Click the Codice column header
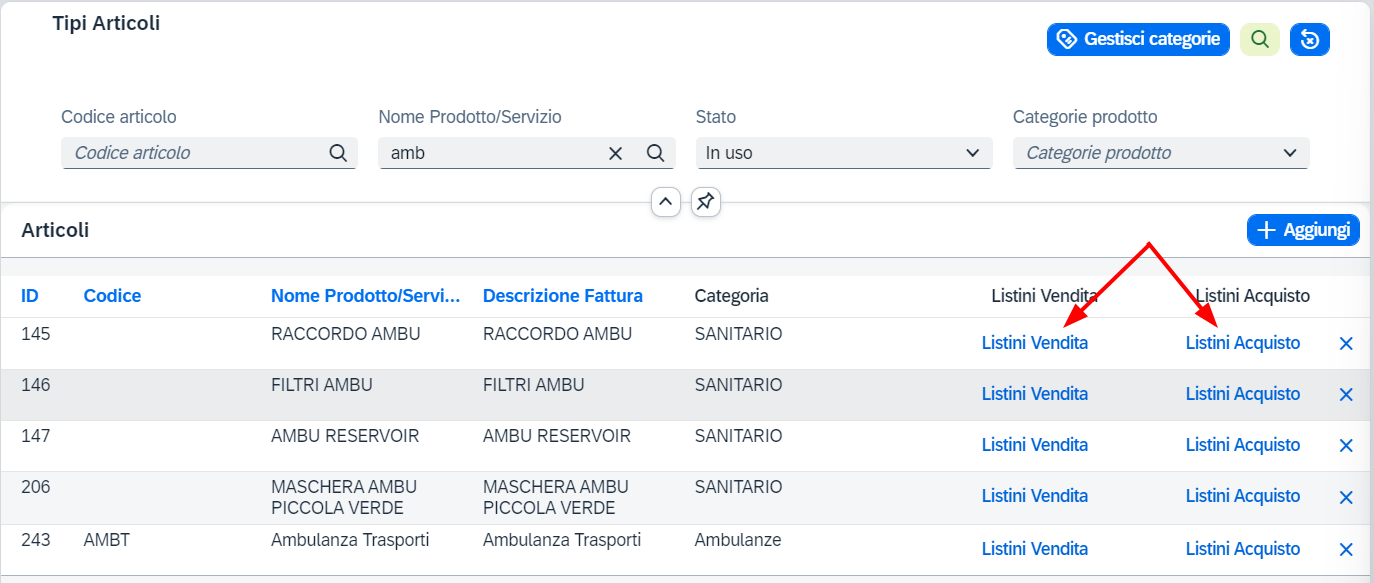1374x583 pixels. coord(112,296)
